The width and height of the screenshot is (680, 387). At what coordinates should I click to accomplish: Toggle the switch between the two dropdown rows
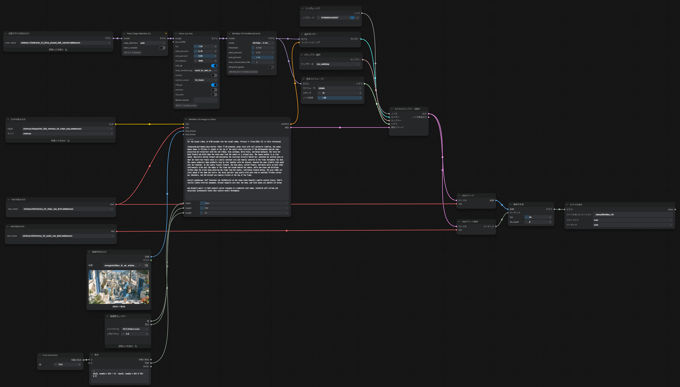click(x=214, y=75)
